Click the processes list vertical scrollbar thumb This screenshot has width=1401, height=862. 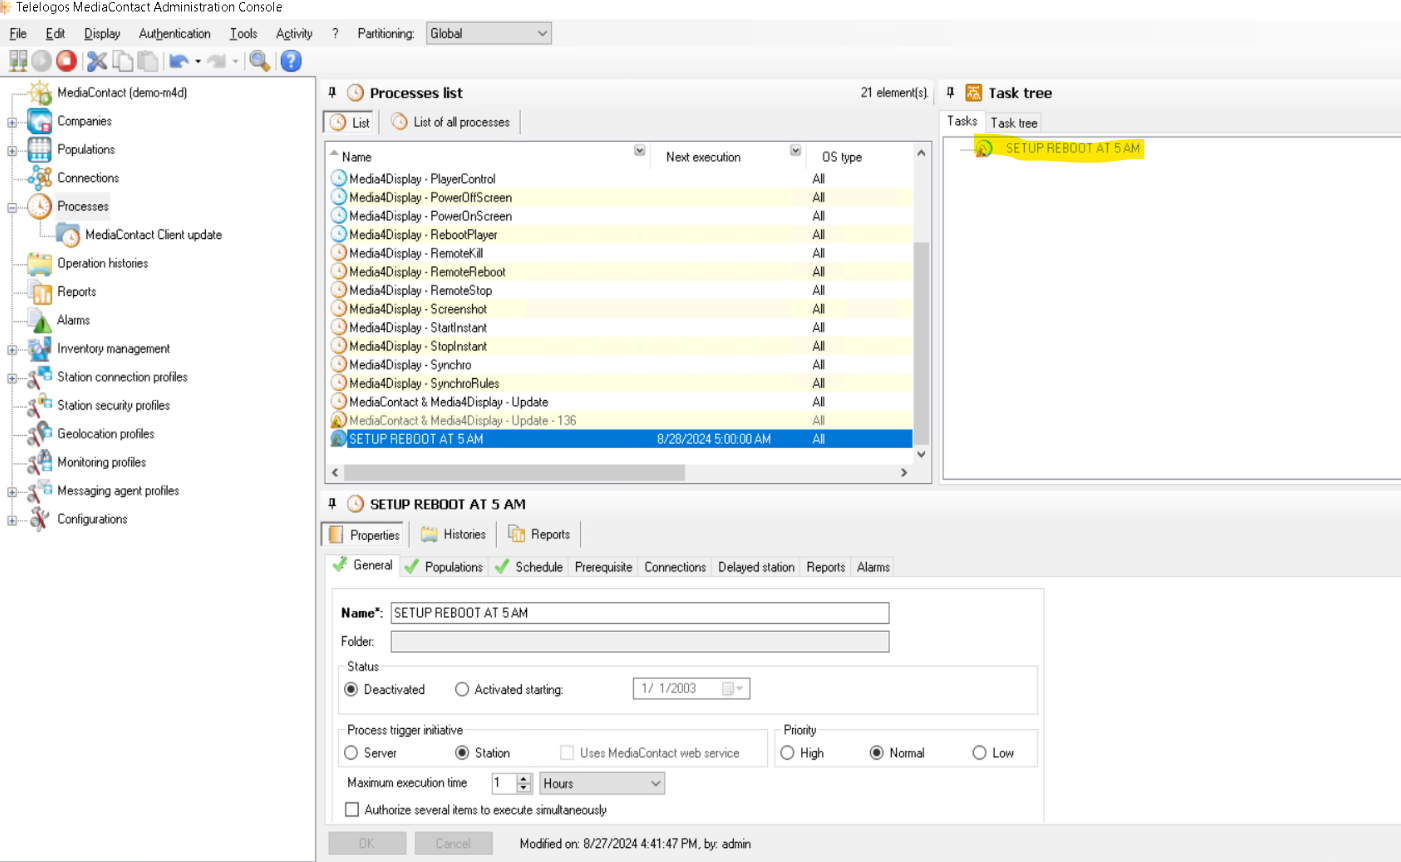[921, 343]
